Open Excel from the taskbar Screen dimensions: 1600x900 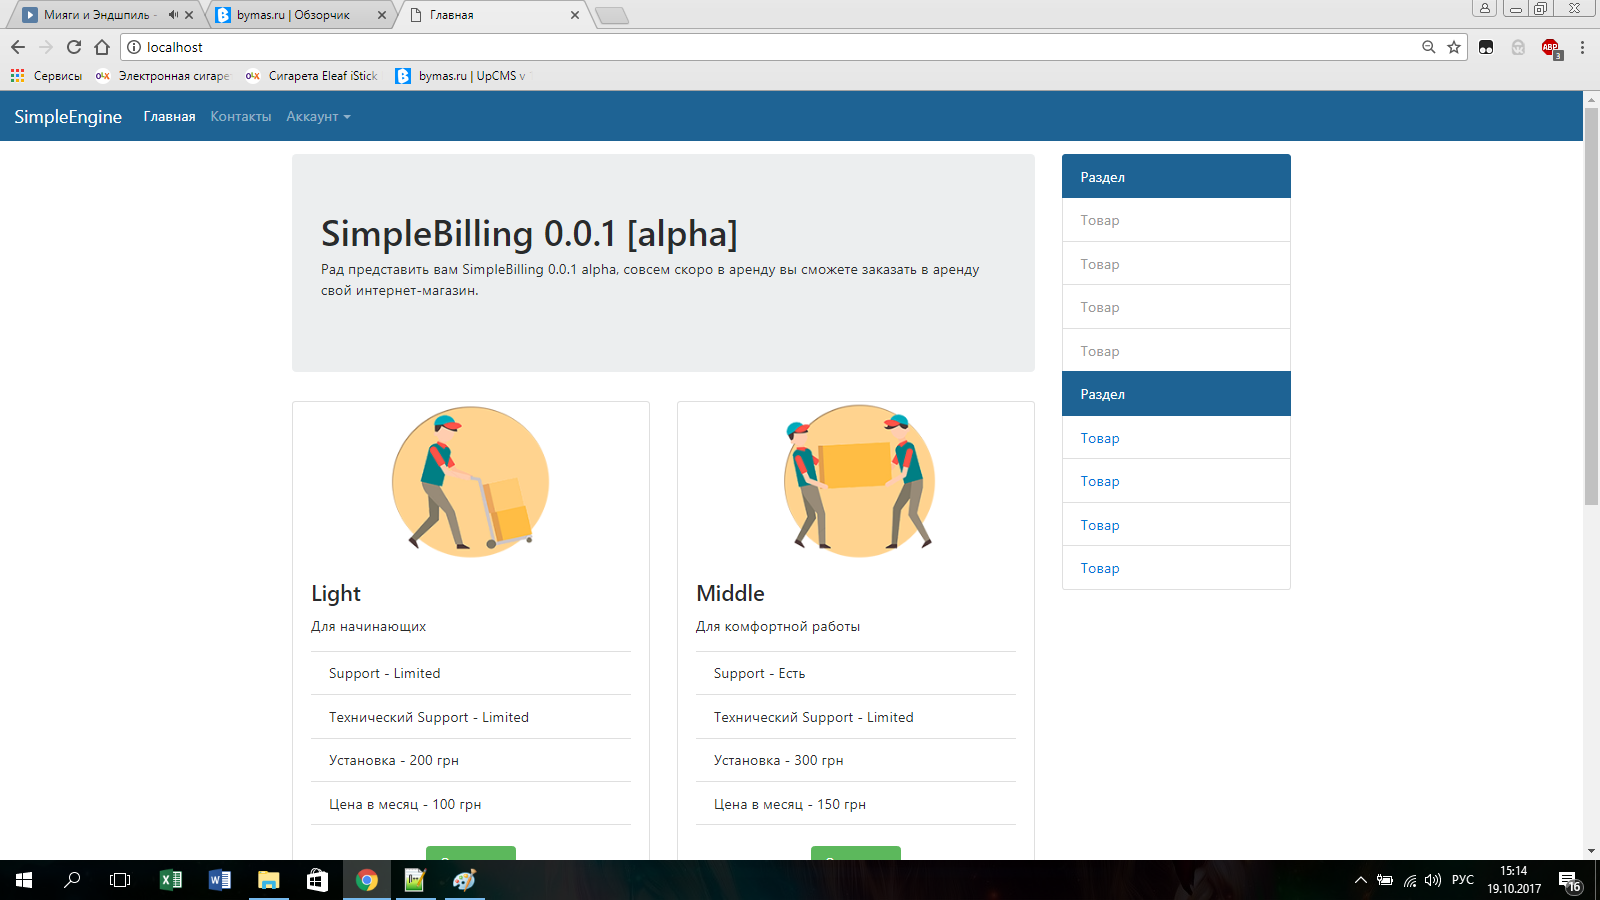point(171,880)
